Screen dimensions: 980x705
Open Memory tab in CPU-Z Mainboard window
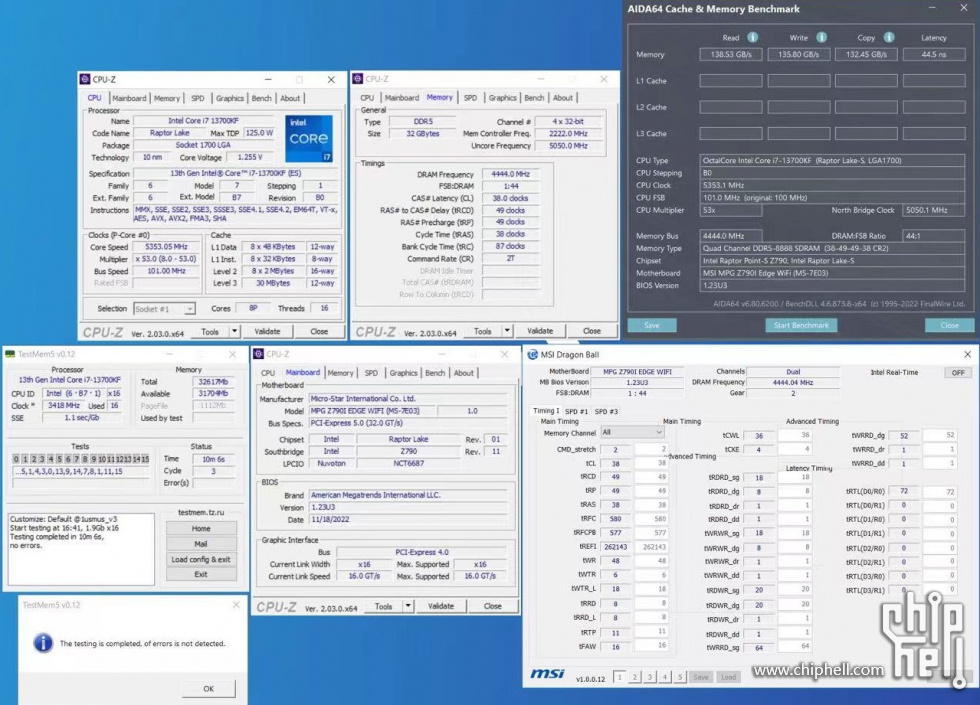point(341,372)
